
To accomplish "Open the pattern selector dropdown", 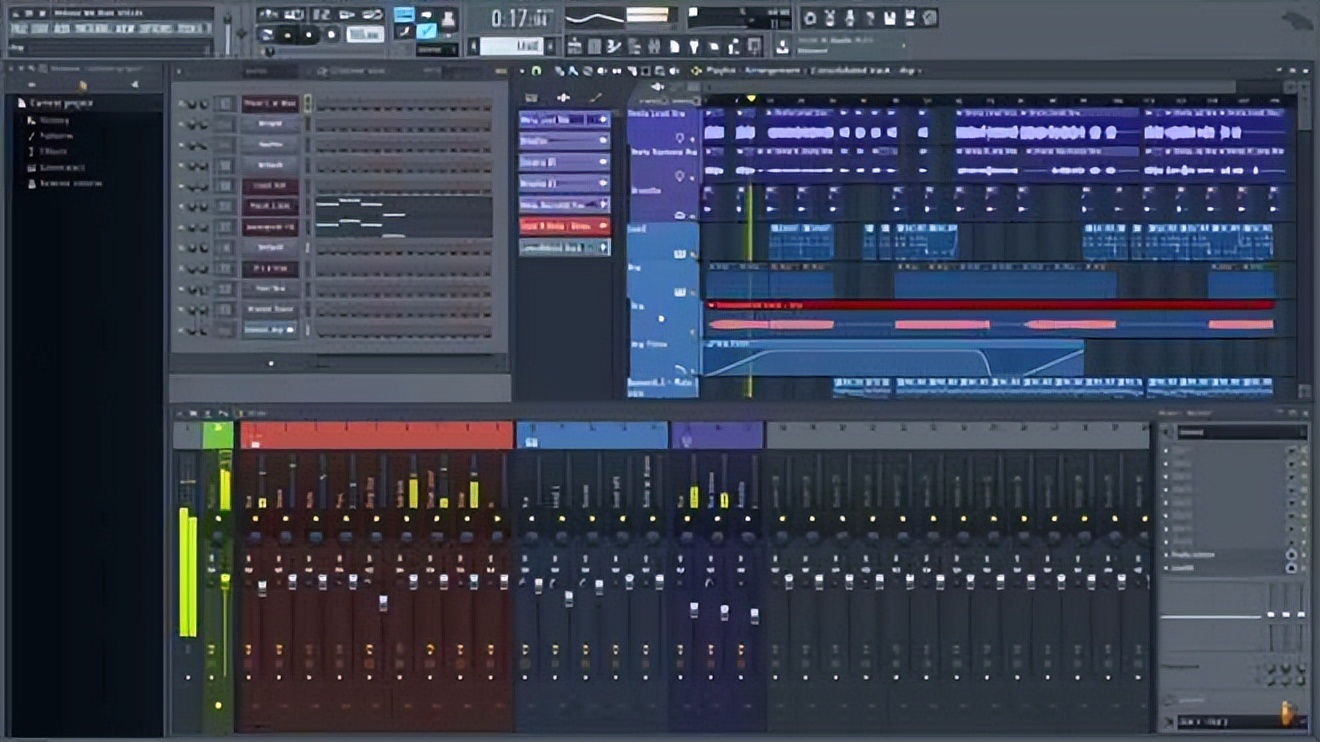I will (x=511, y=46).
